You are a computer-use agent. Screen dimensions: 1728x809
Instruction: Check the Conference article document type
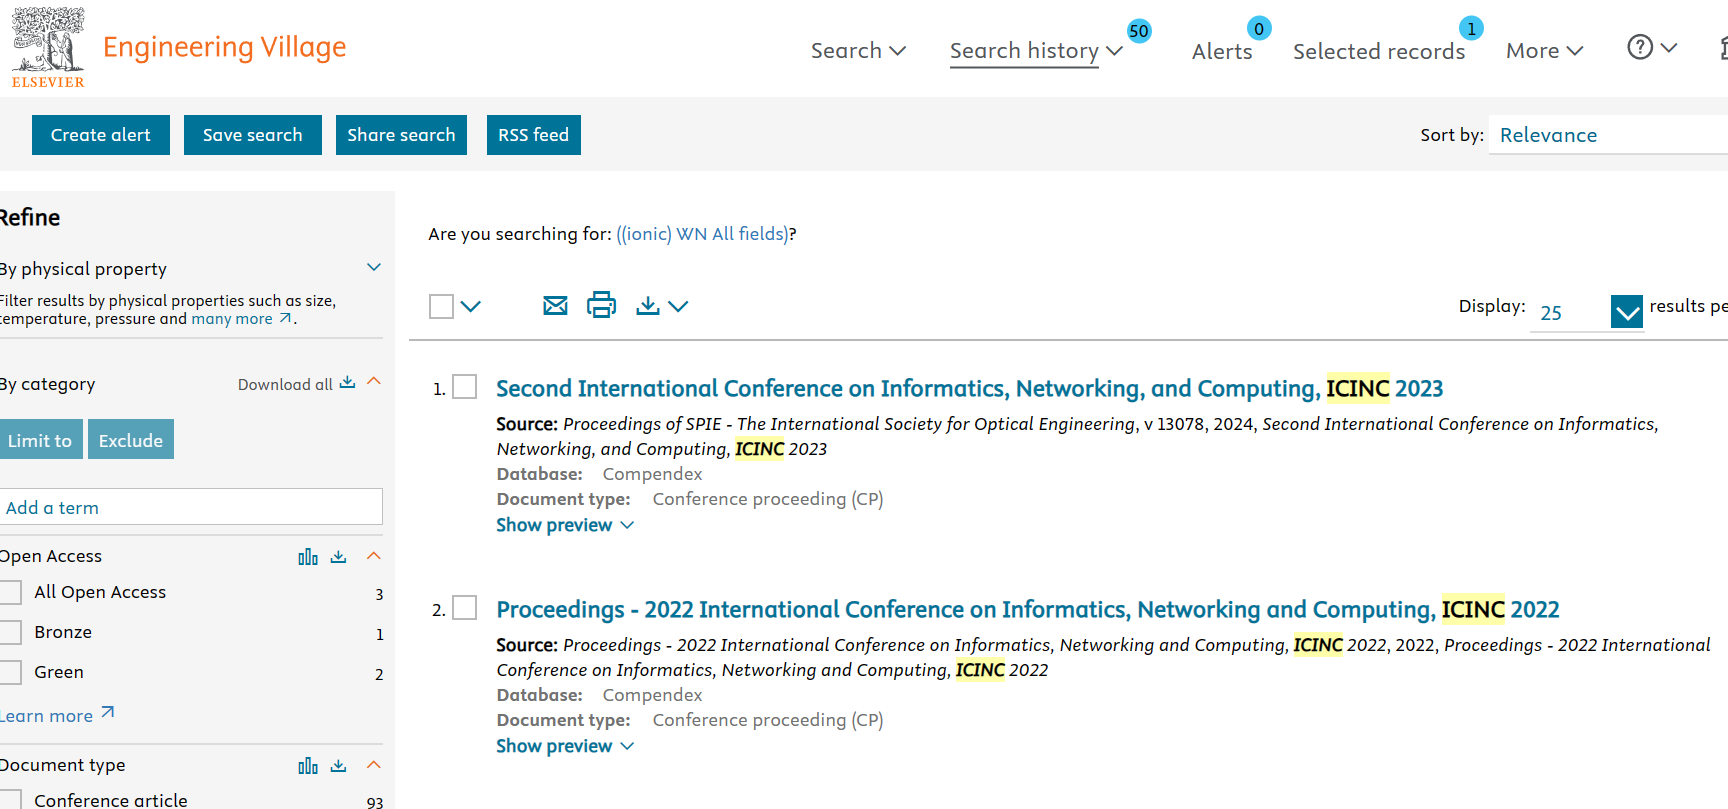[x=10, y=799]
